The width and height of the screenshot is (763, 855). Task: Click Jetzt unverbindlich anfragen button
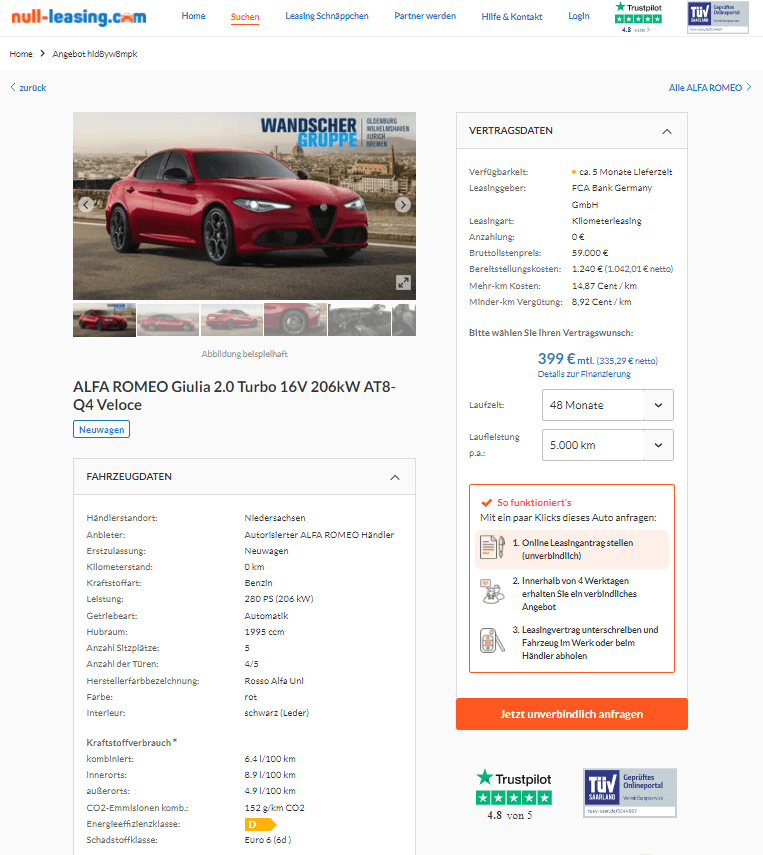point(572,714)
